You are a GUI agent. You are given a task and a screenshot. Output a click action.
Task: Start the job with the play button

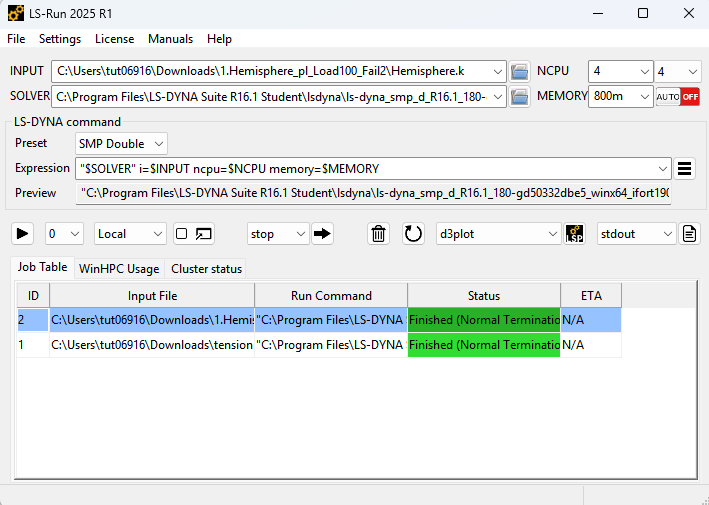coord(22,234)
